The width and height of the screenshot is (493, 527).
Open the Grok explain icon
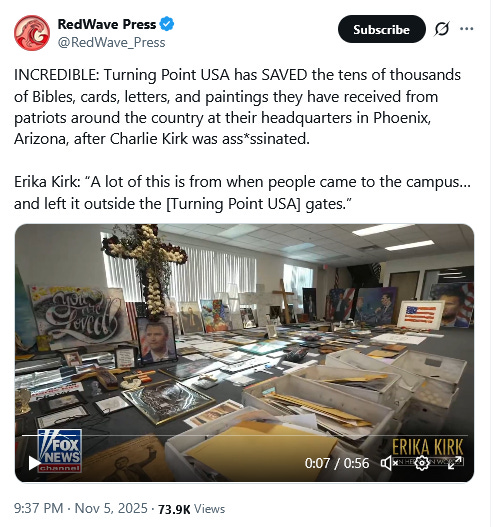[441, 29]
